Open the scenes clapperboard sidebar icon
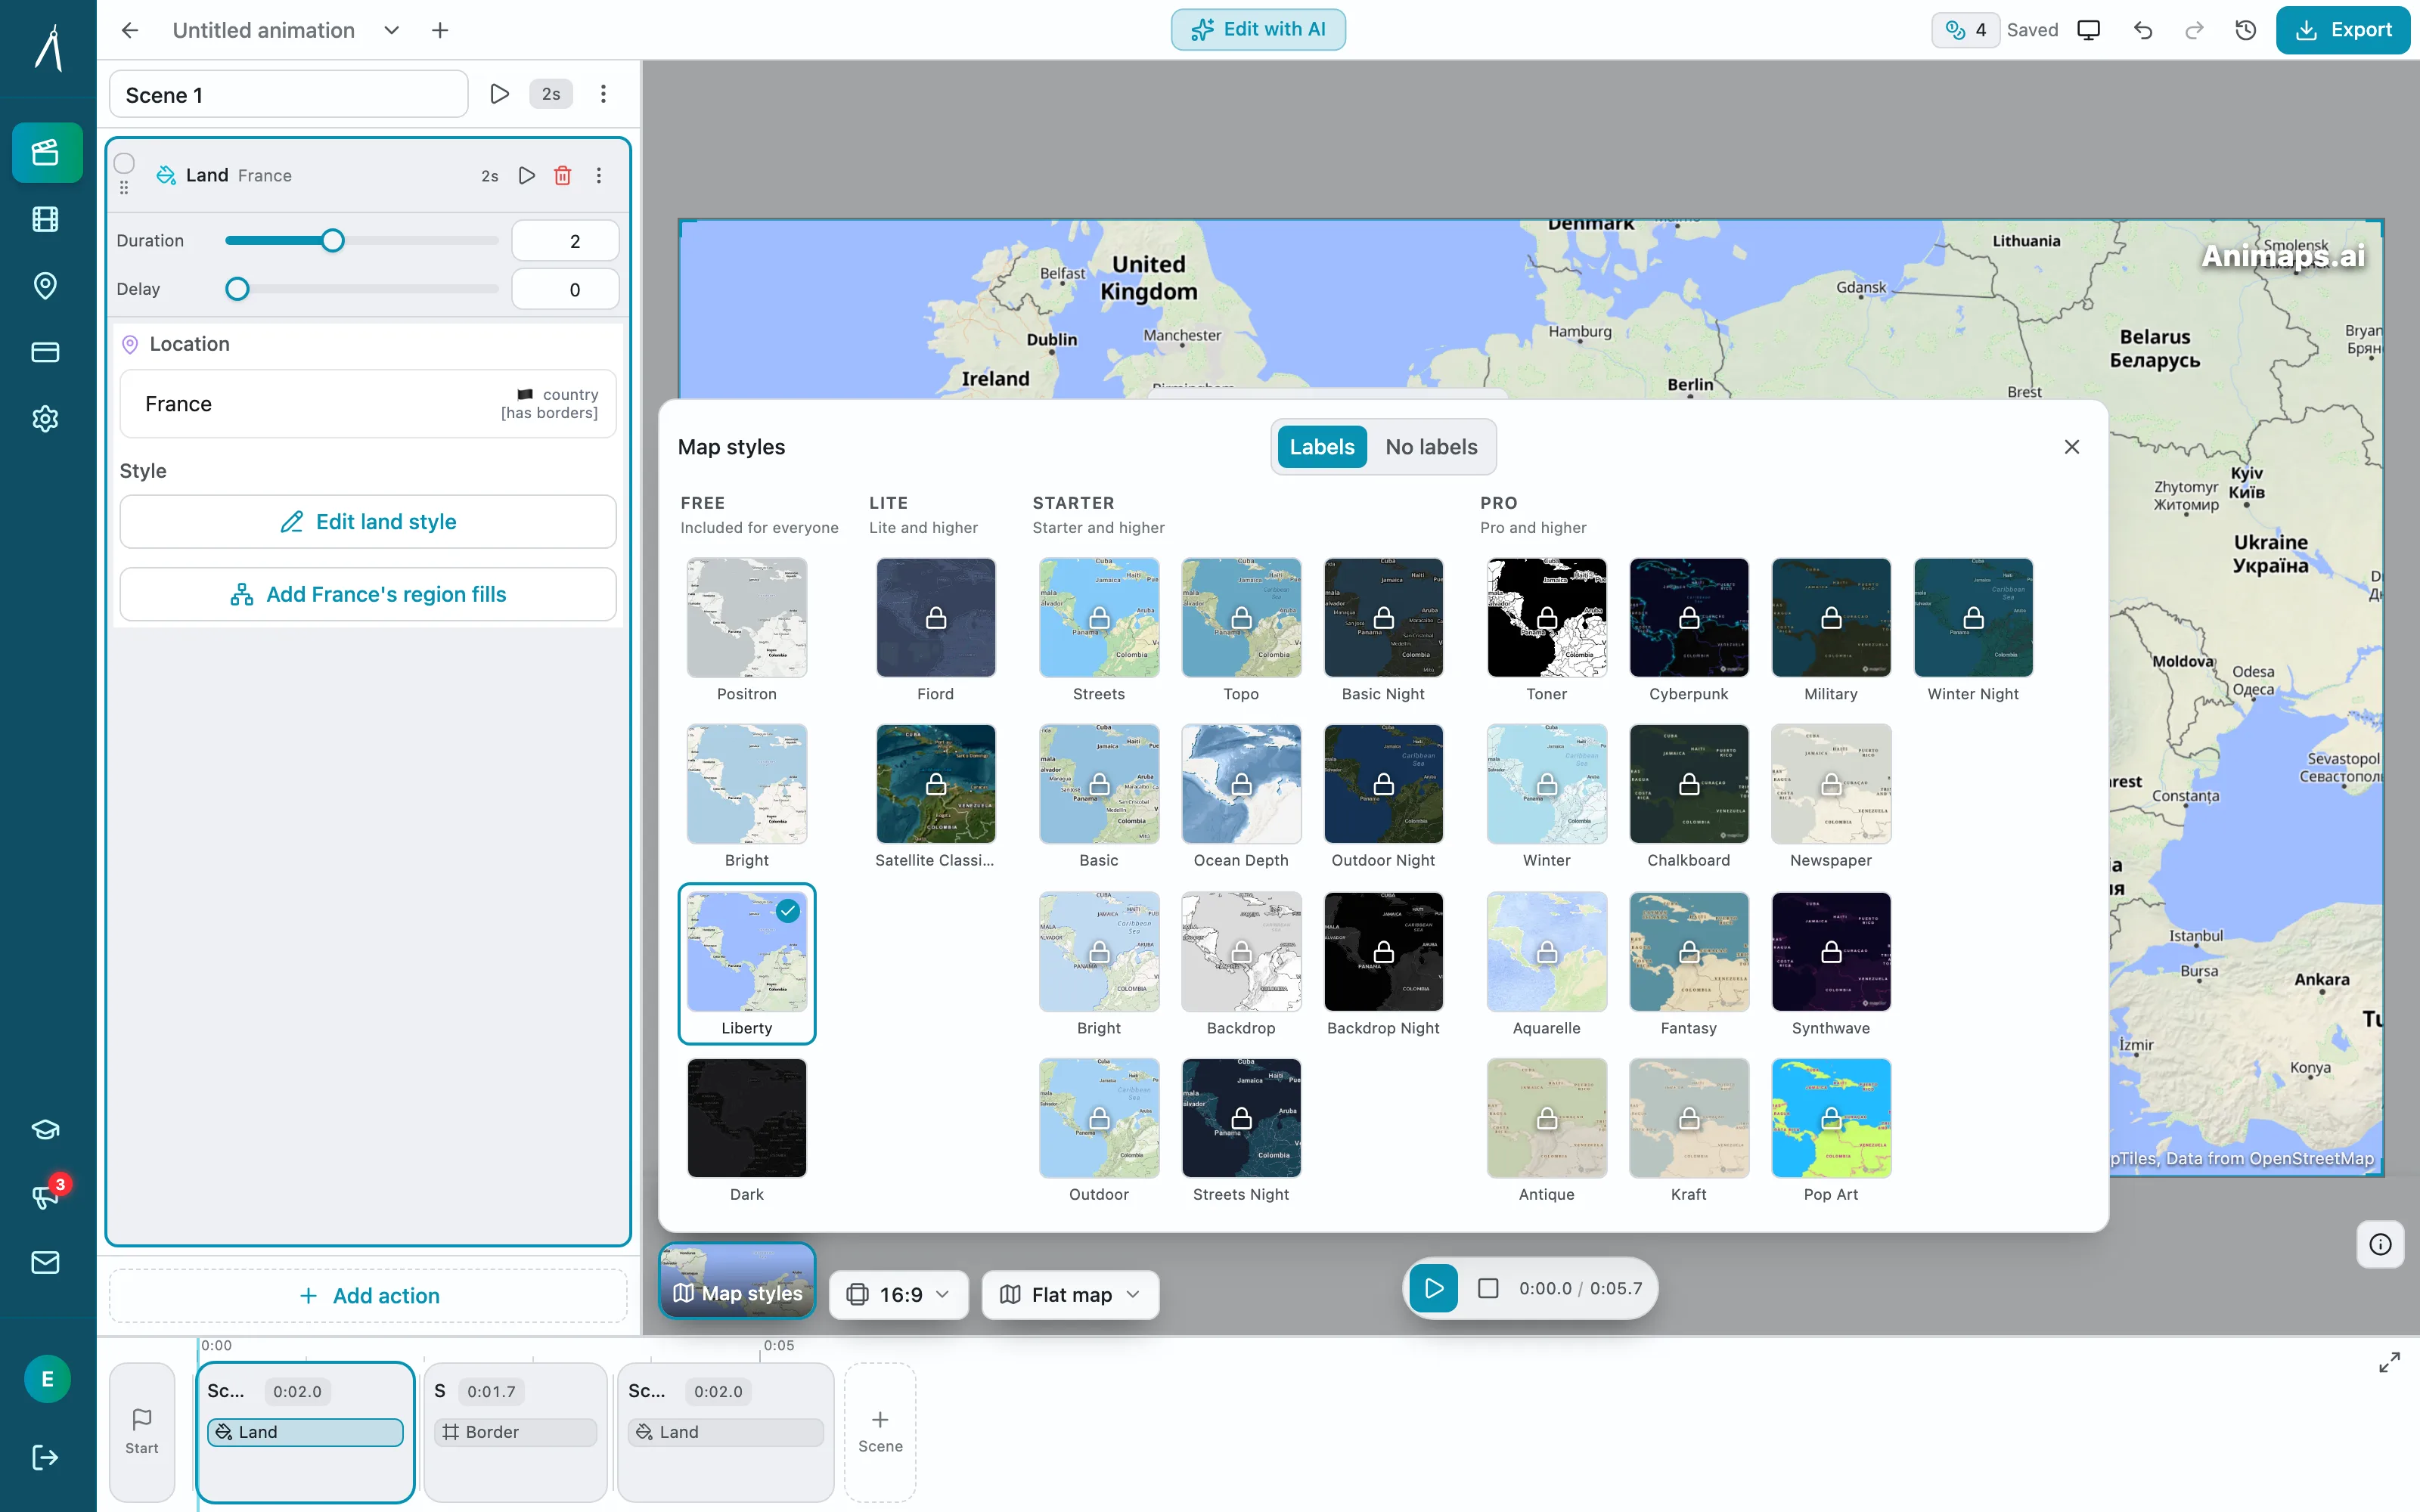This screenshot has height=1512, width=2420. [x=46, y=153]
